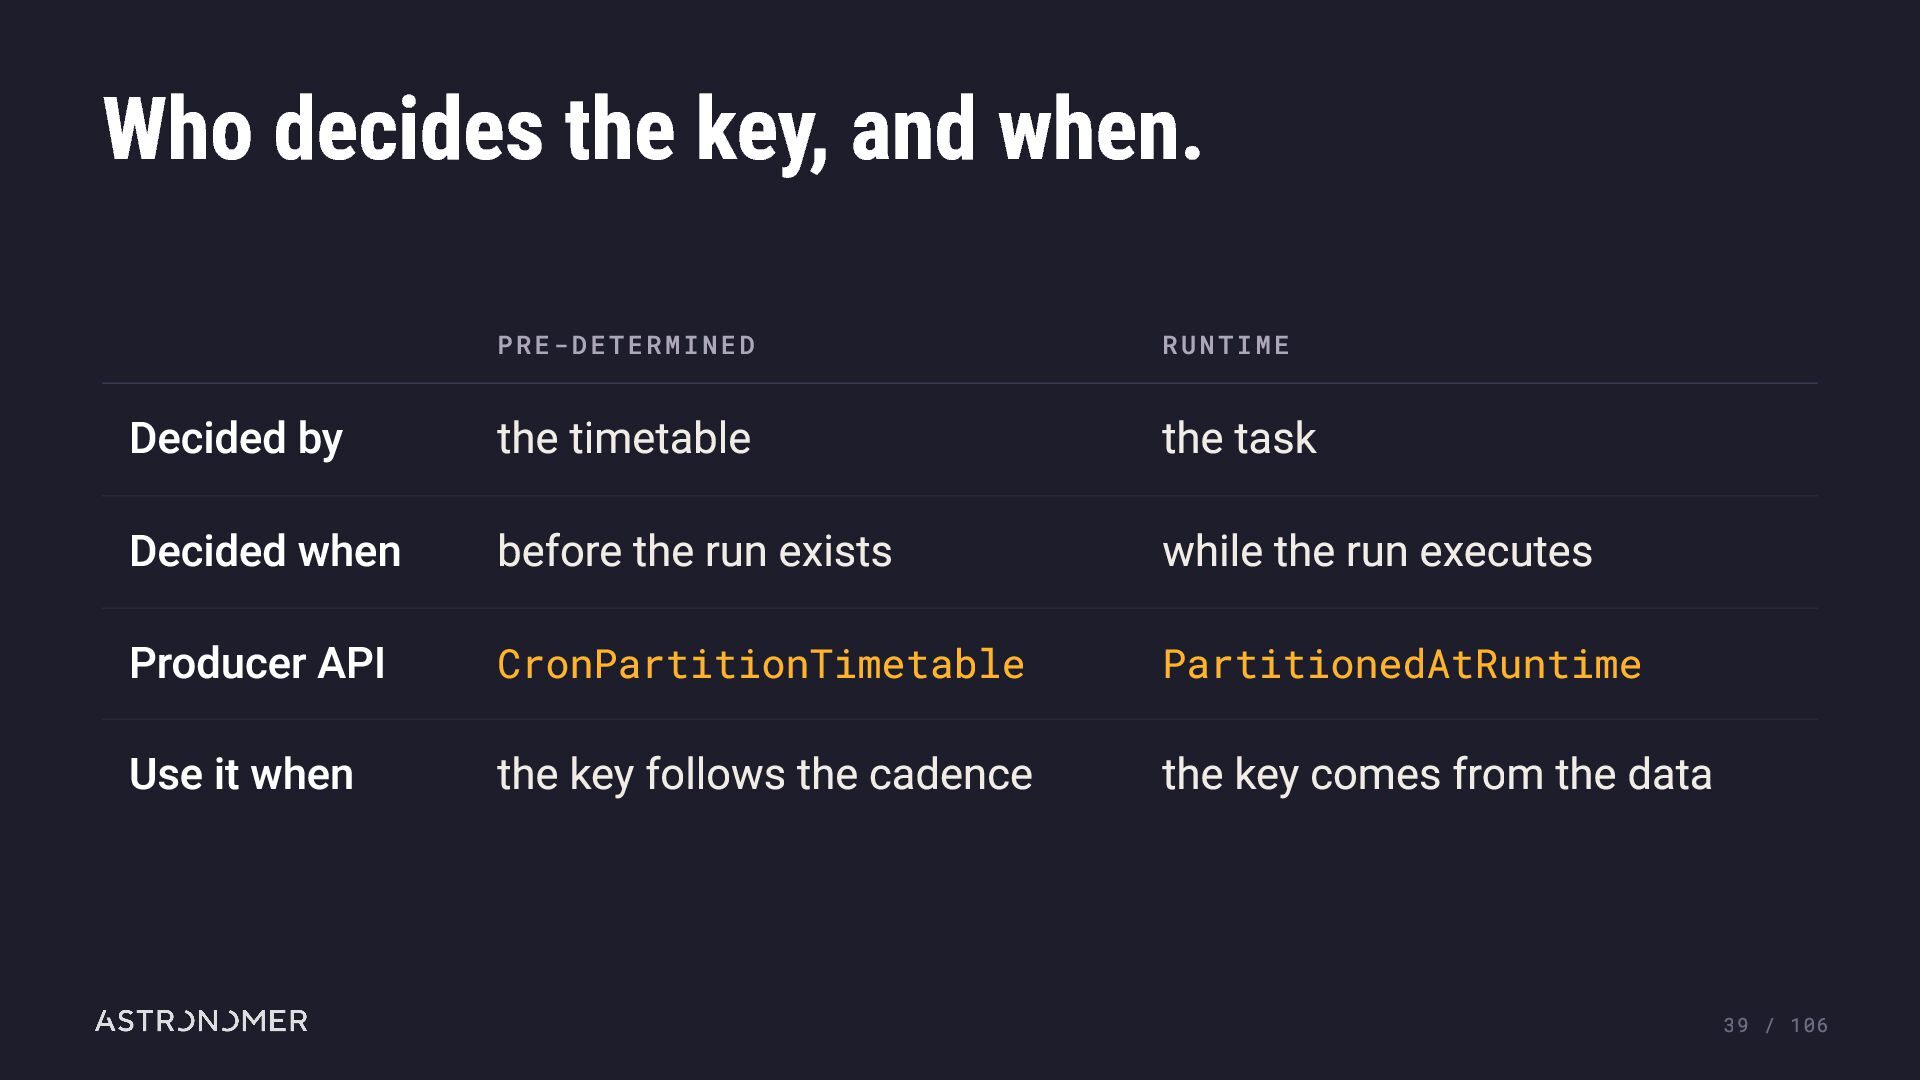
Task: Click the 'Producer API' row label
Action: [x=257, y=663]
